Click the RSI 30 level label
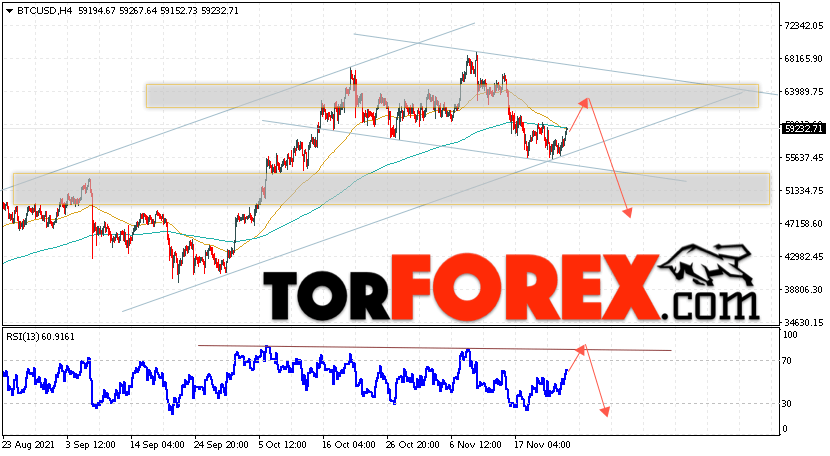 point(787,404)
